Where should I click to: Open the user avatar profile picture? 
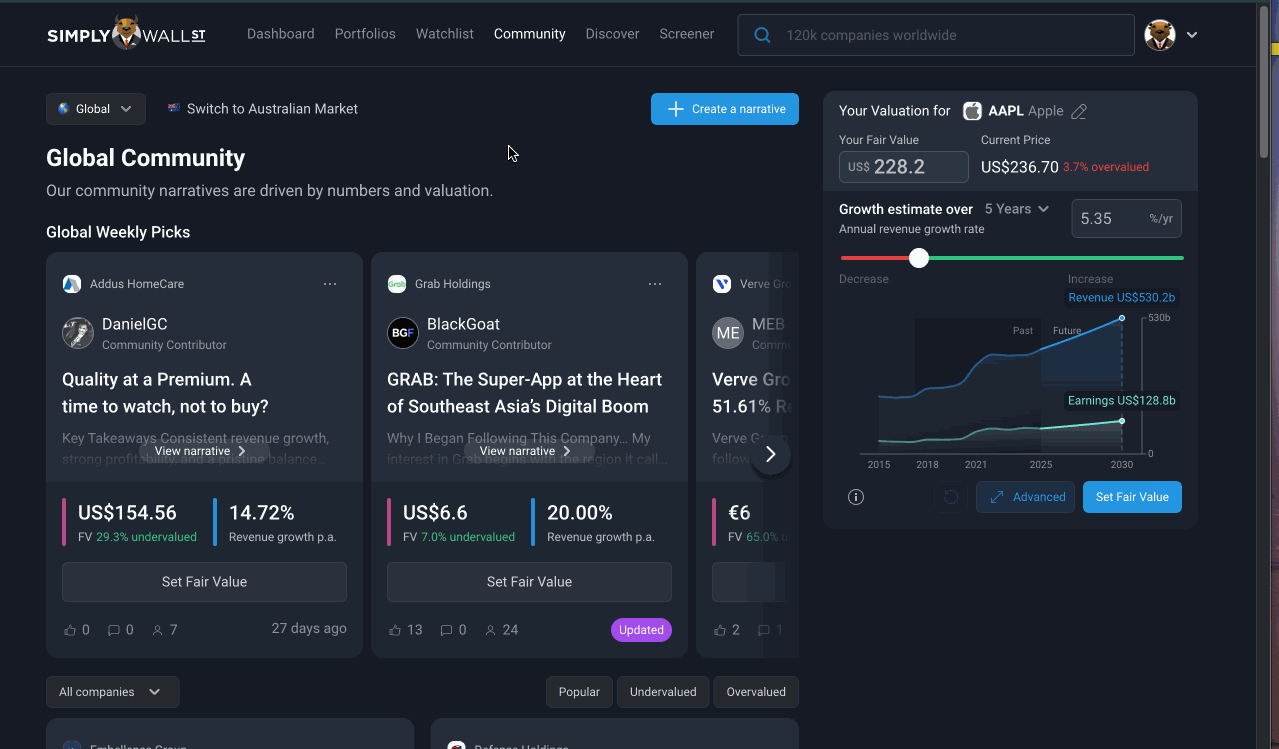pos(1160,35)
